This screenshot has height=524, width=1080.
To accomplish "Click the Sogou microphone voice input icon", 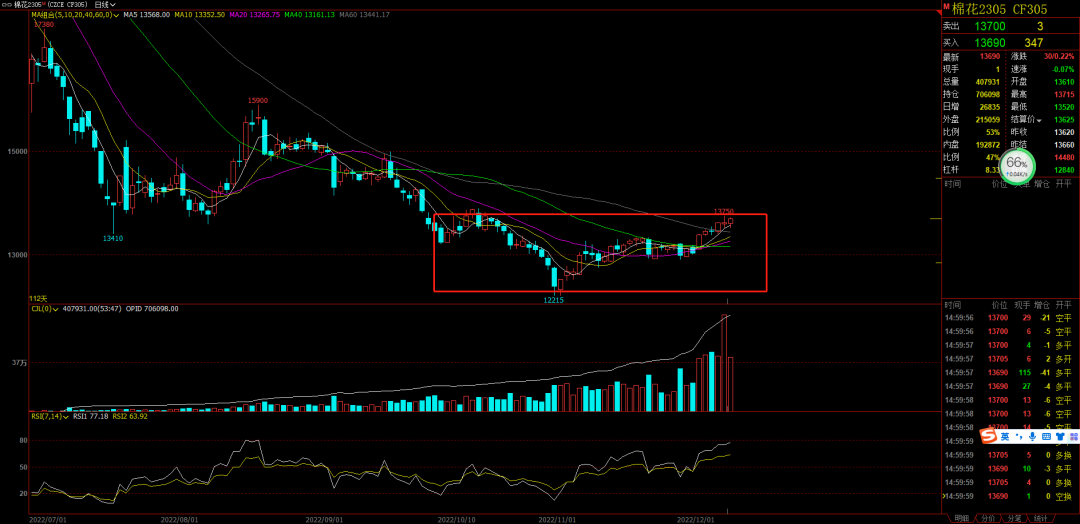I will click(1032, 437).
